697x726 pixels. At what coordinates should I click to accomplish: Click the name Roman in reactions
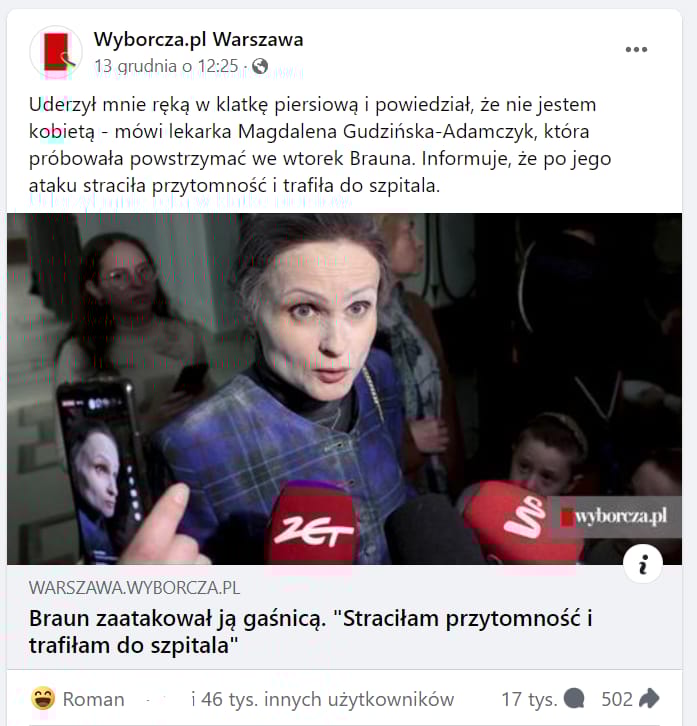pyautogui.click(x=94, y=699)
